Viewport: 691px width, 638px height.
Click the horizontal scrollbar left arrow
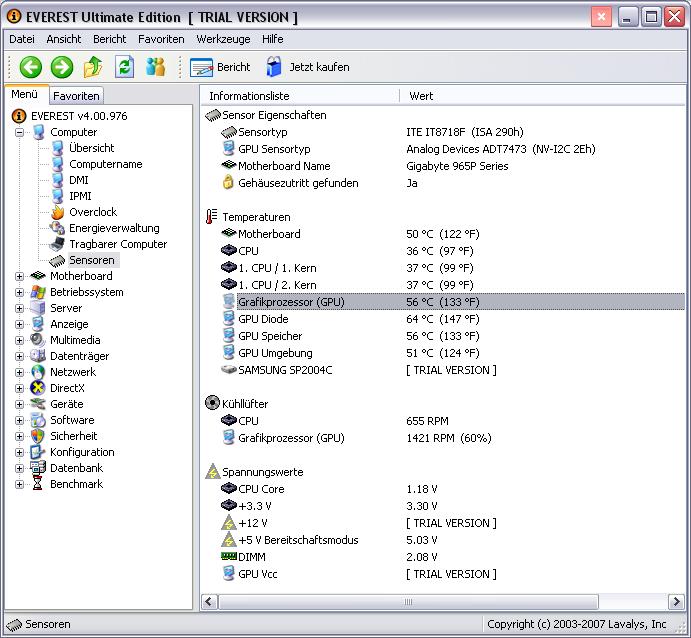(x=209, y=601)
